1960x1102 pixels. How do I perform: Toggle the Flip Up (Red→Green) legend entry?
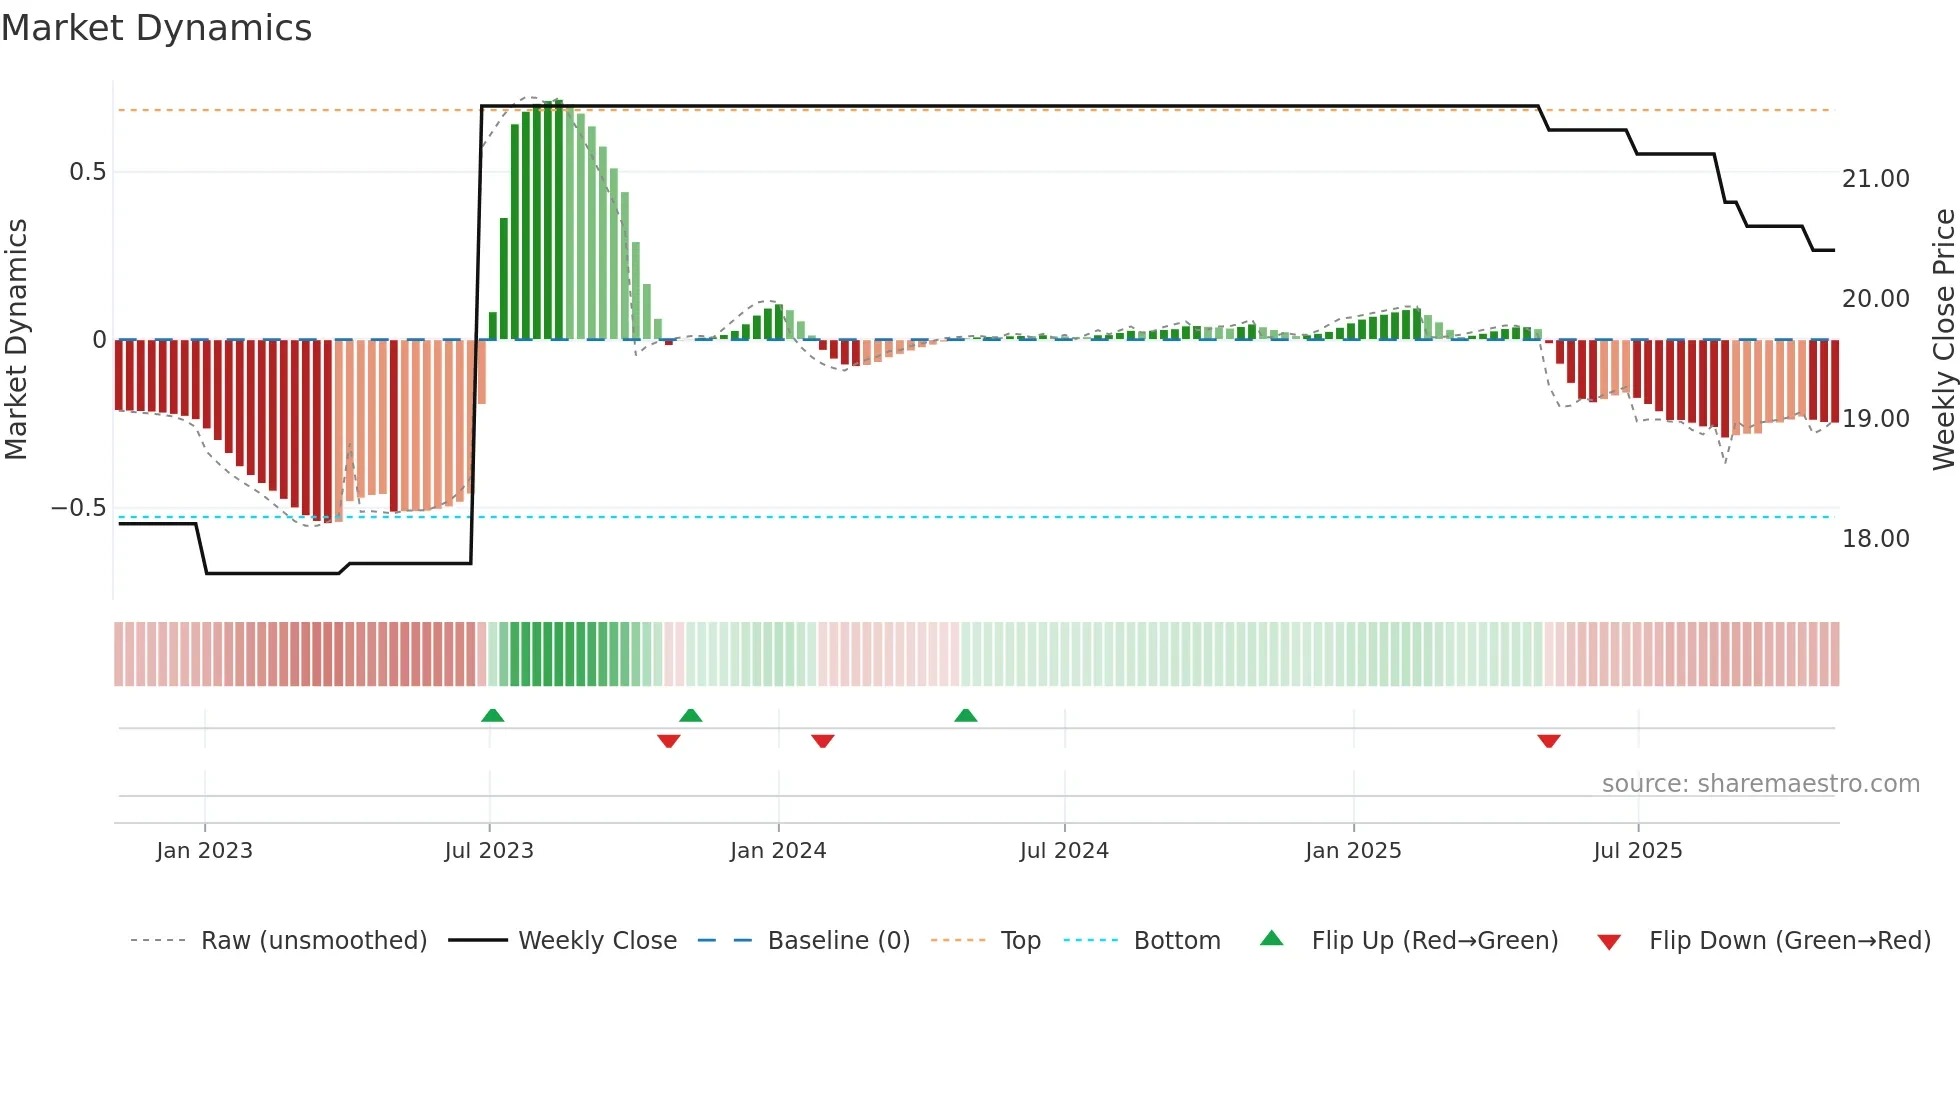[x=1408, y=941]
